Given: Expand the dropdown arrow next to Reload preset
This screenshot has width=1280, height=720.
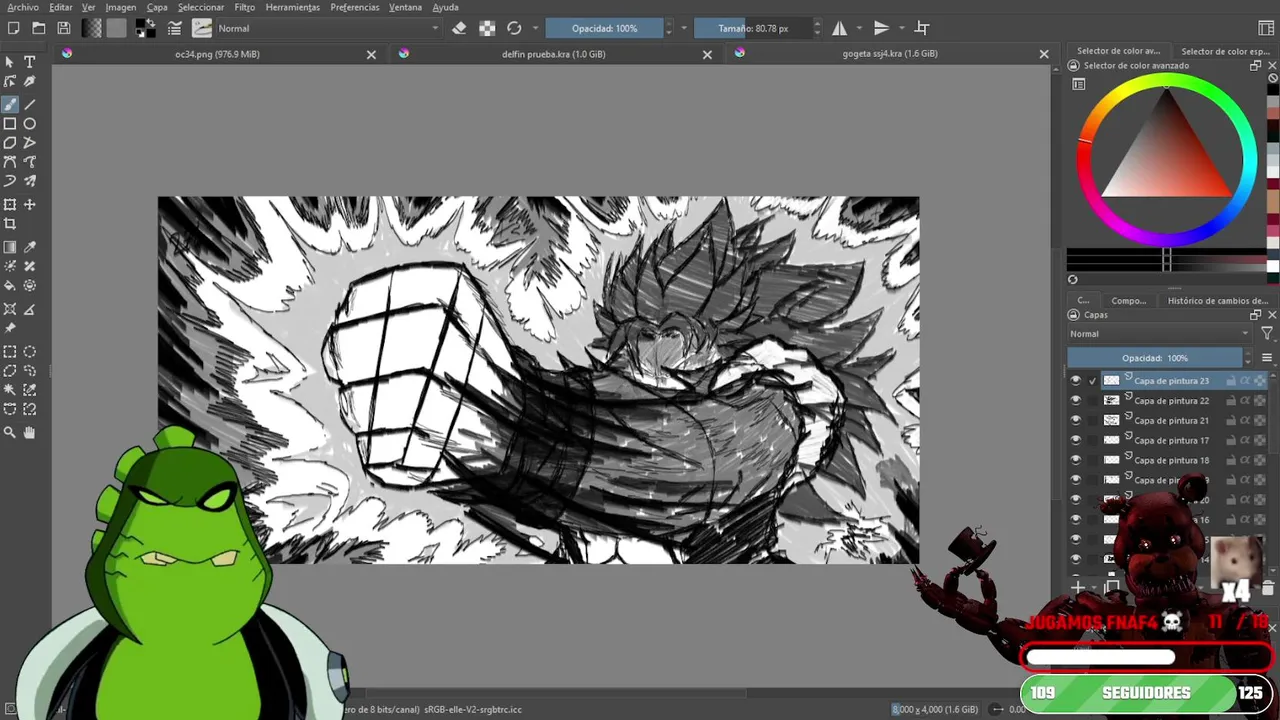Looking at the screenshot, I should 536,28.
